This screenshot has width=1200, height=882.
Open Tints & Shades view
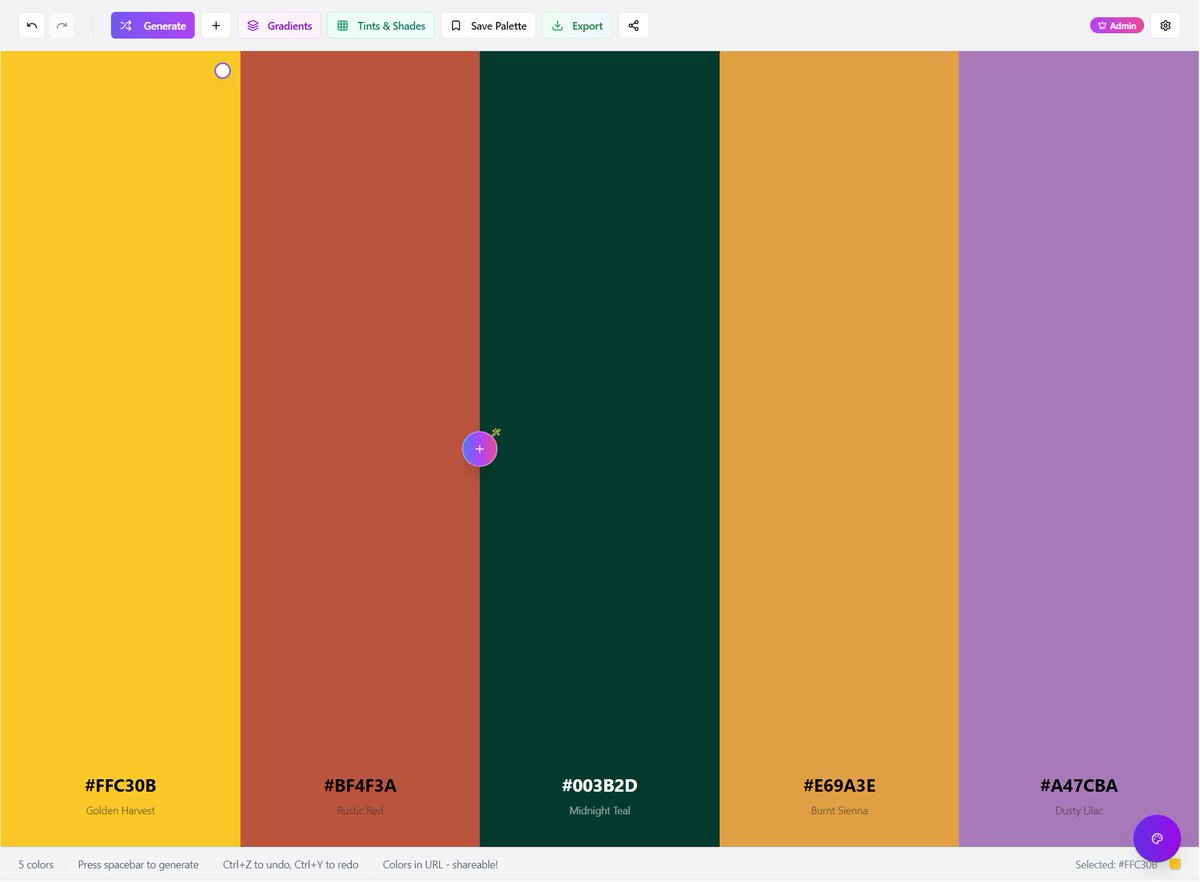click(381, 25)
